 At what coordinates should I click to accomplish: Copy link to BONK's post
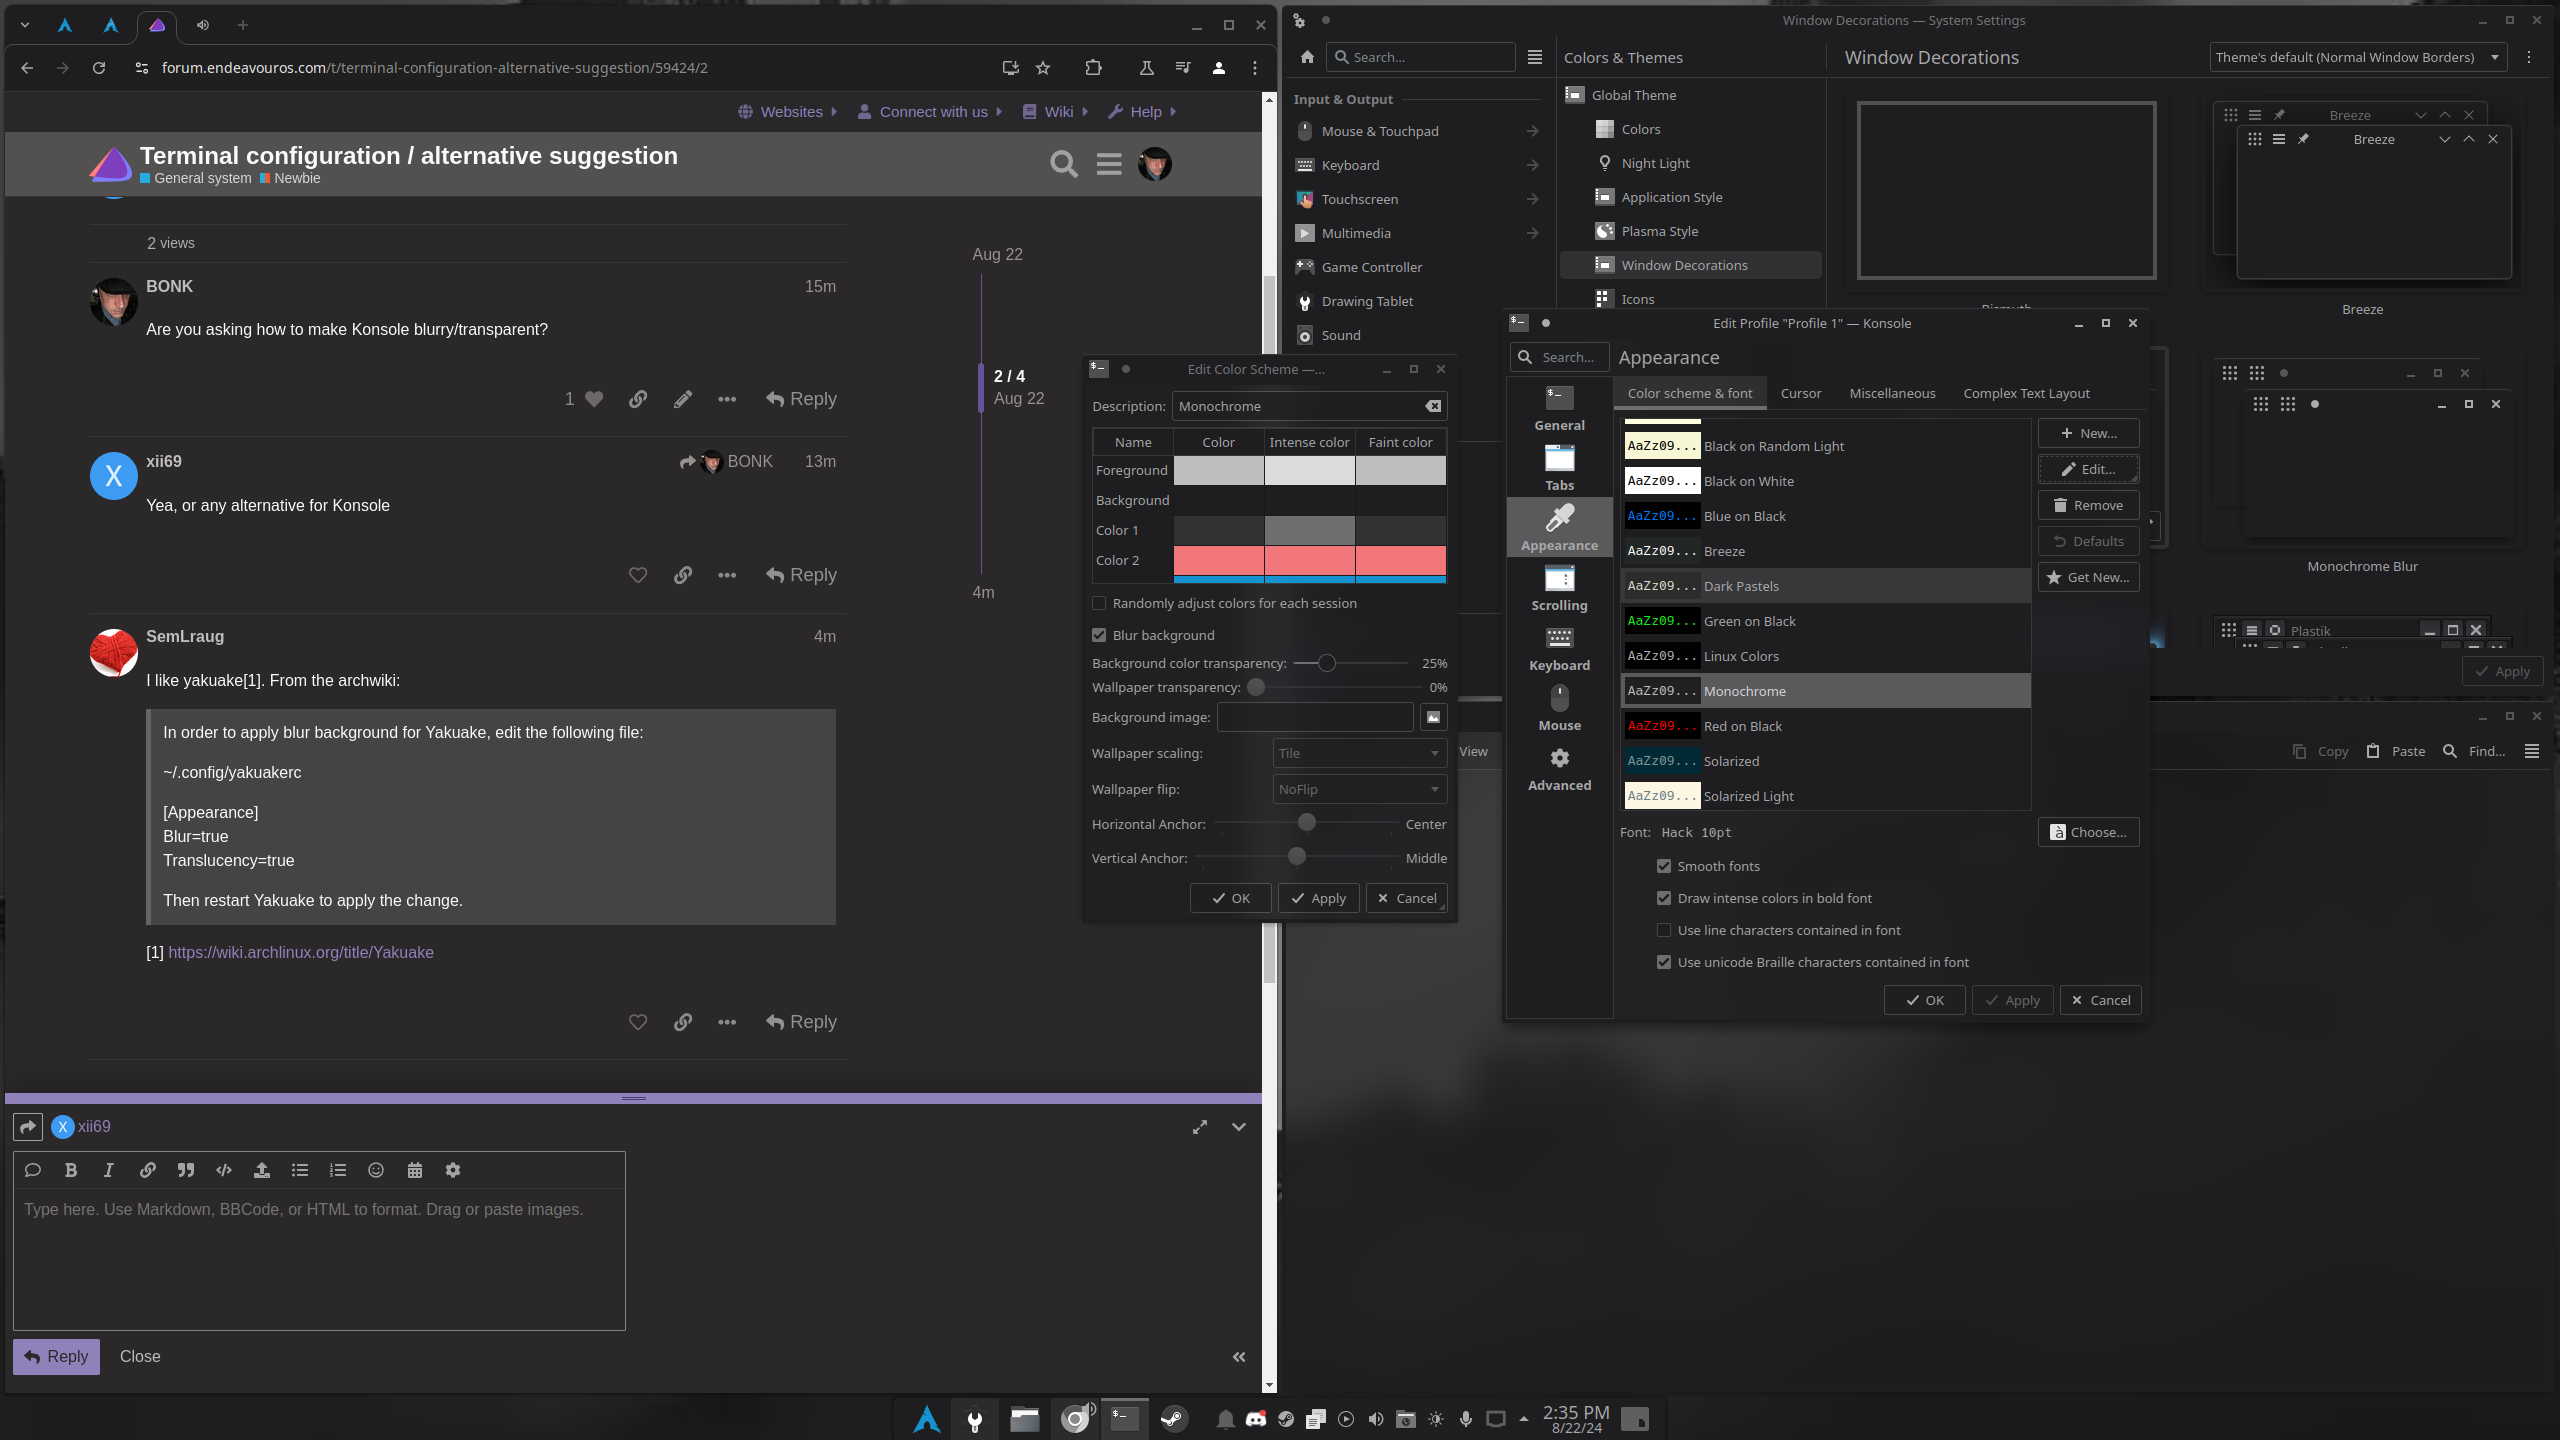point(638,399)
